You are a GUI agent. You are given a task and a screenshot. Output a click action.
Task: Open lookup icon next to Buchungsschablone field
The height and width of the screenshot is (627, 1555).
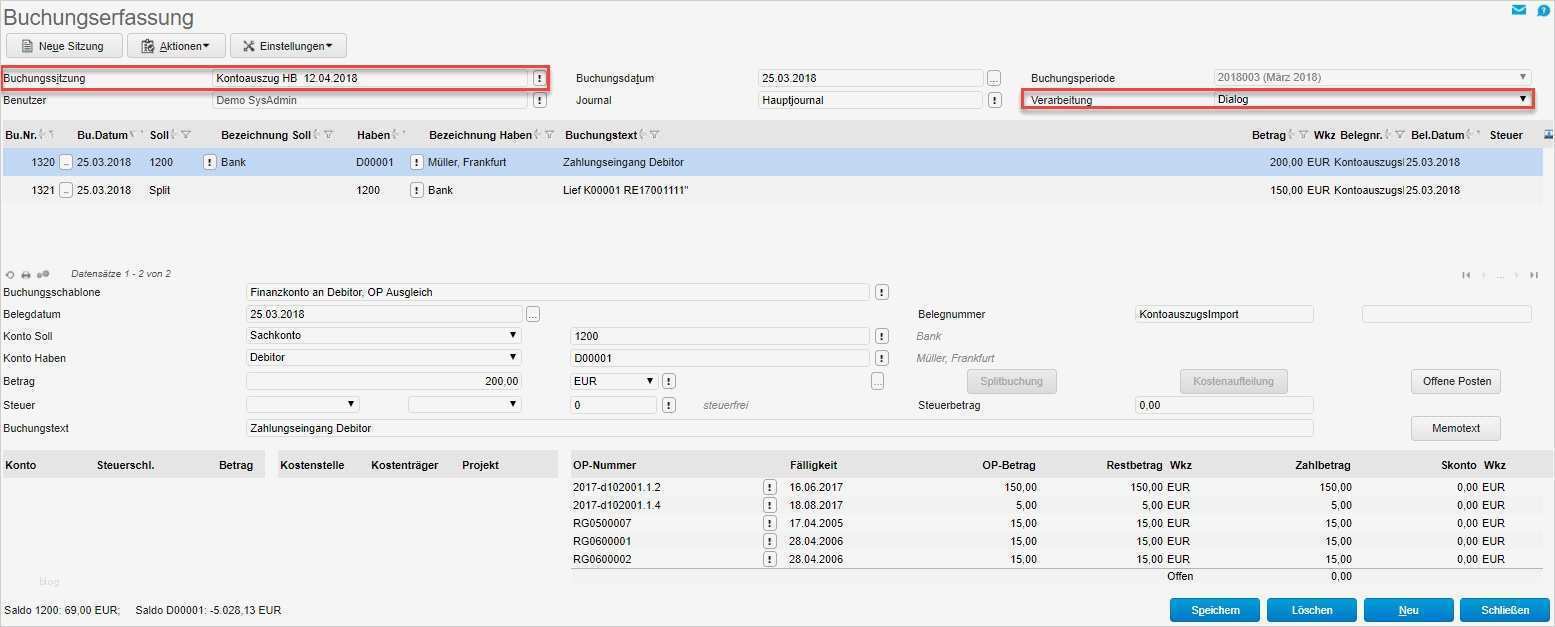point(882,292)
